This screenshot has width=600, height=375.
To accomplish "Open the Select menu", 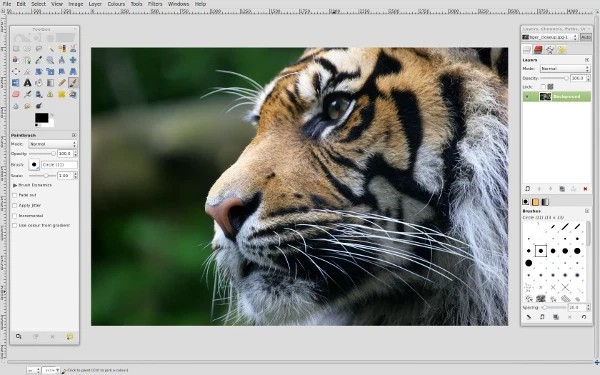I will point(38,4).
